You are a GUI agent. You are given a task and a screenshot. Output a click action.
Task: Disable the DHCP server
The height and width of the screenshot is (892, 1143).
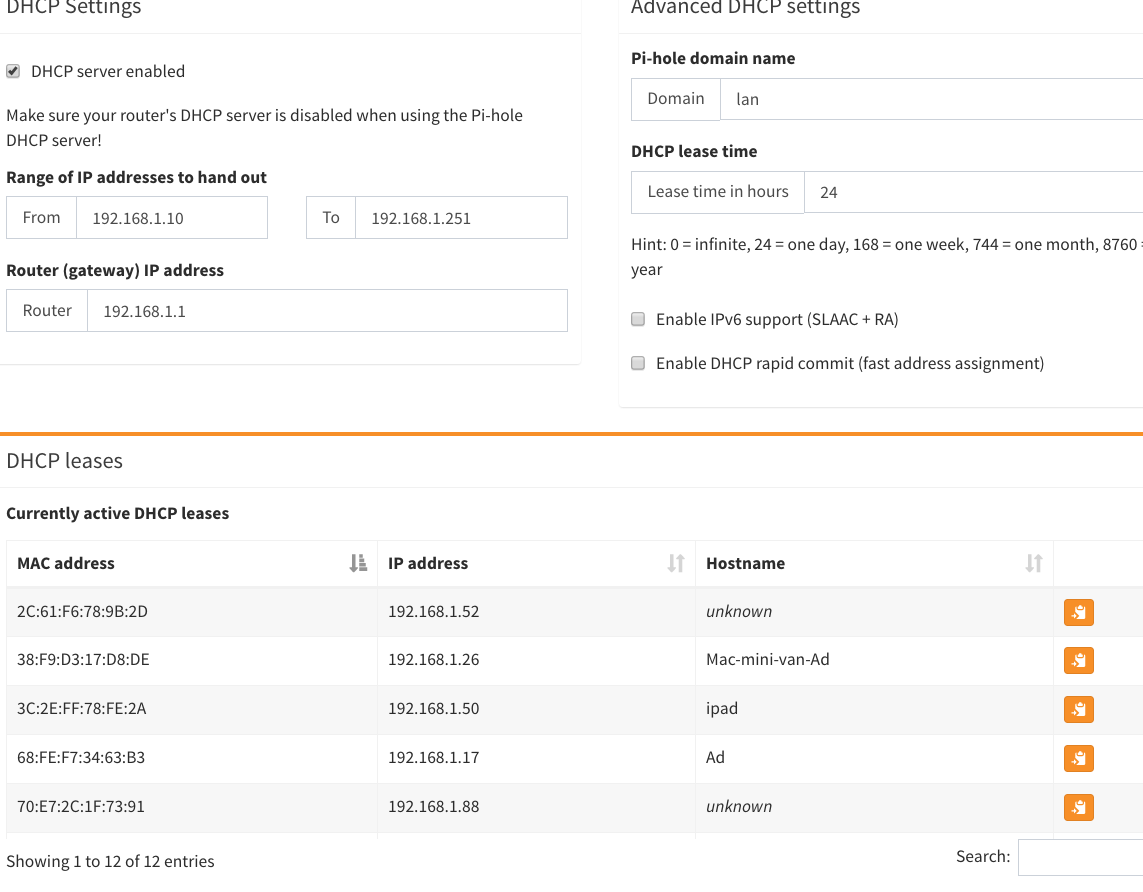pos(13,70)
